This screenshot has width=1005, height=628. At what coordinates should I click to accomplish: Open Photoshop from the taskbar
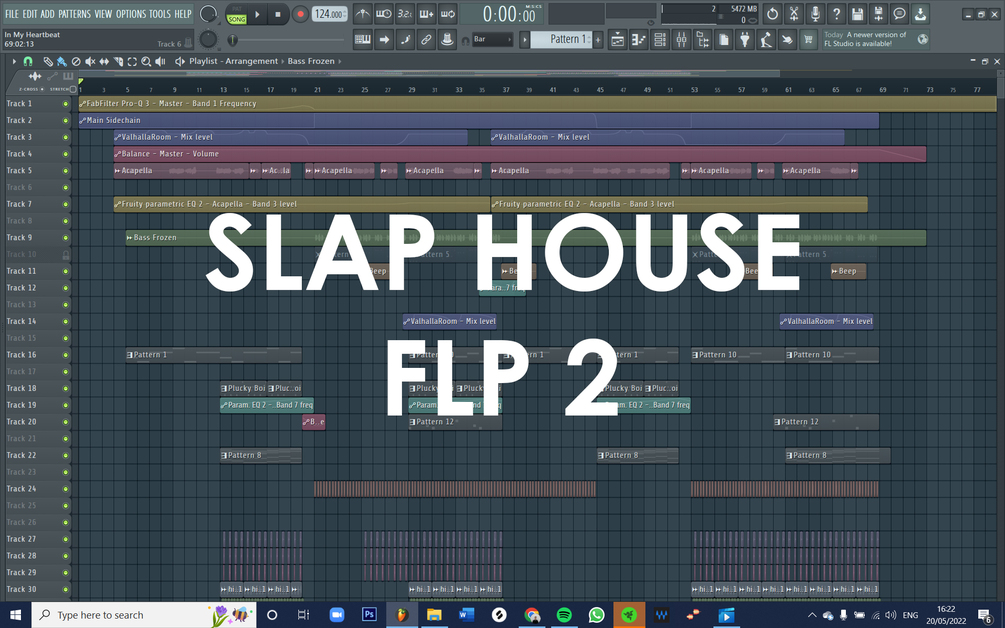click(x=369, y=615)
